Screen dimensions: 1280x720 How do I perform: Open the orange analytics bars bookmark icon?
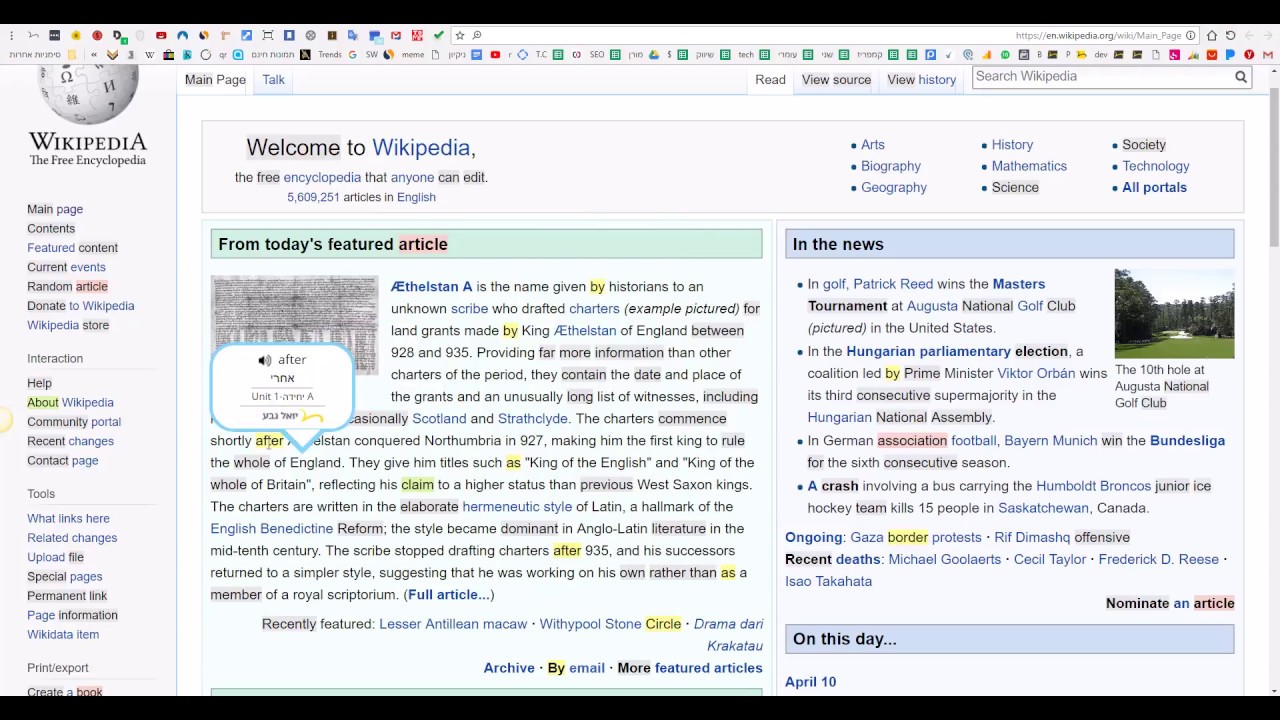click(987, 55)
